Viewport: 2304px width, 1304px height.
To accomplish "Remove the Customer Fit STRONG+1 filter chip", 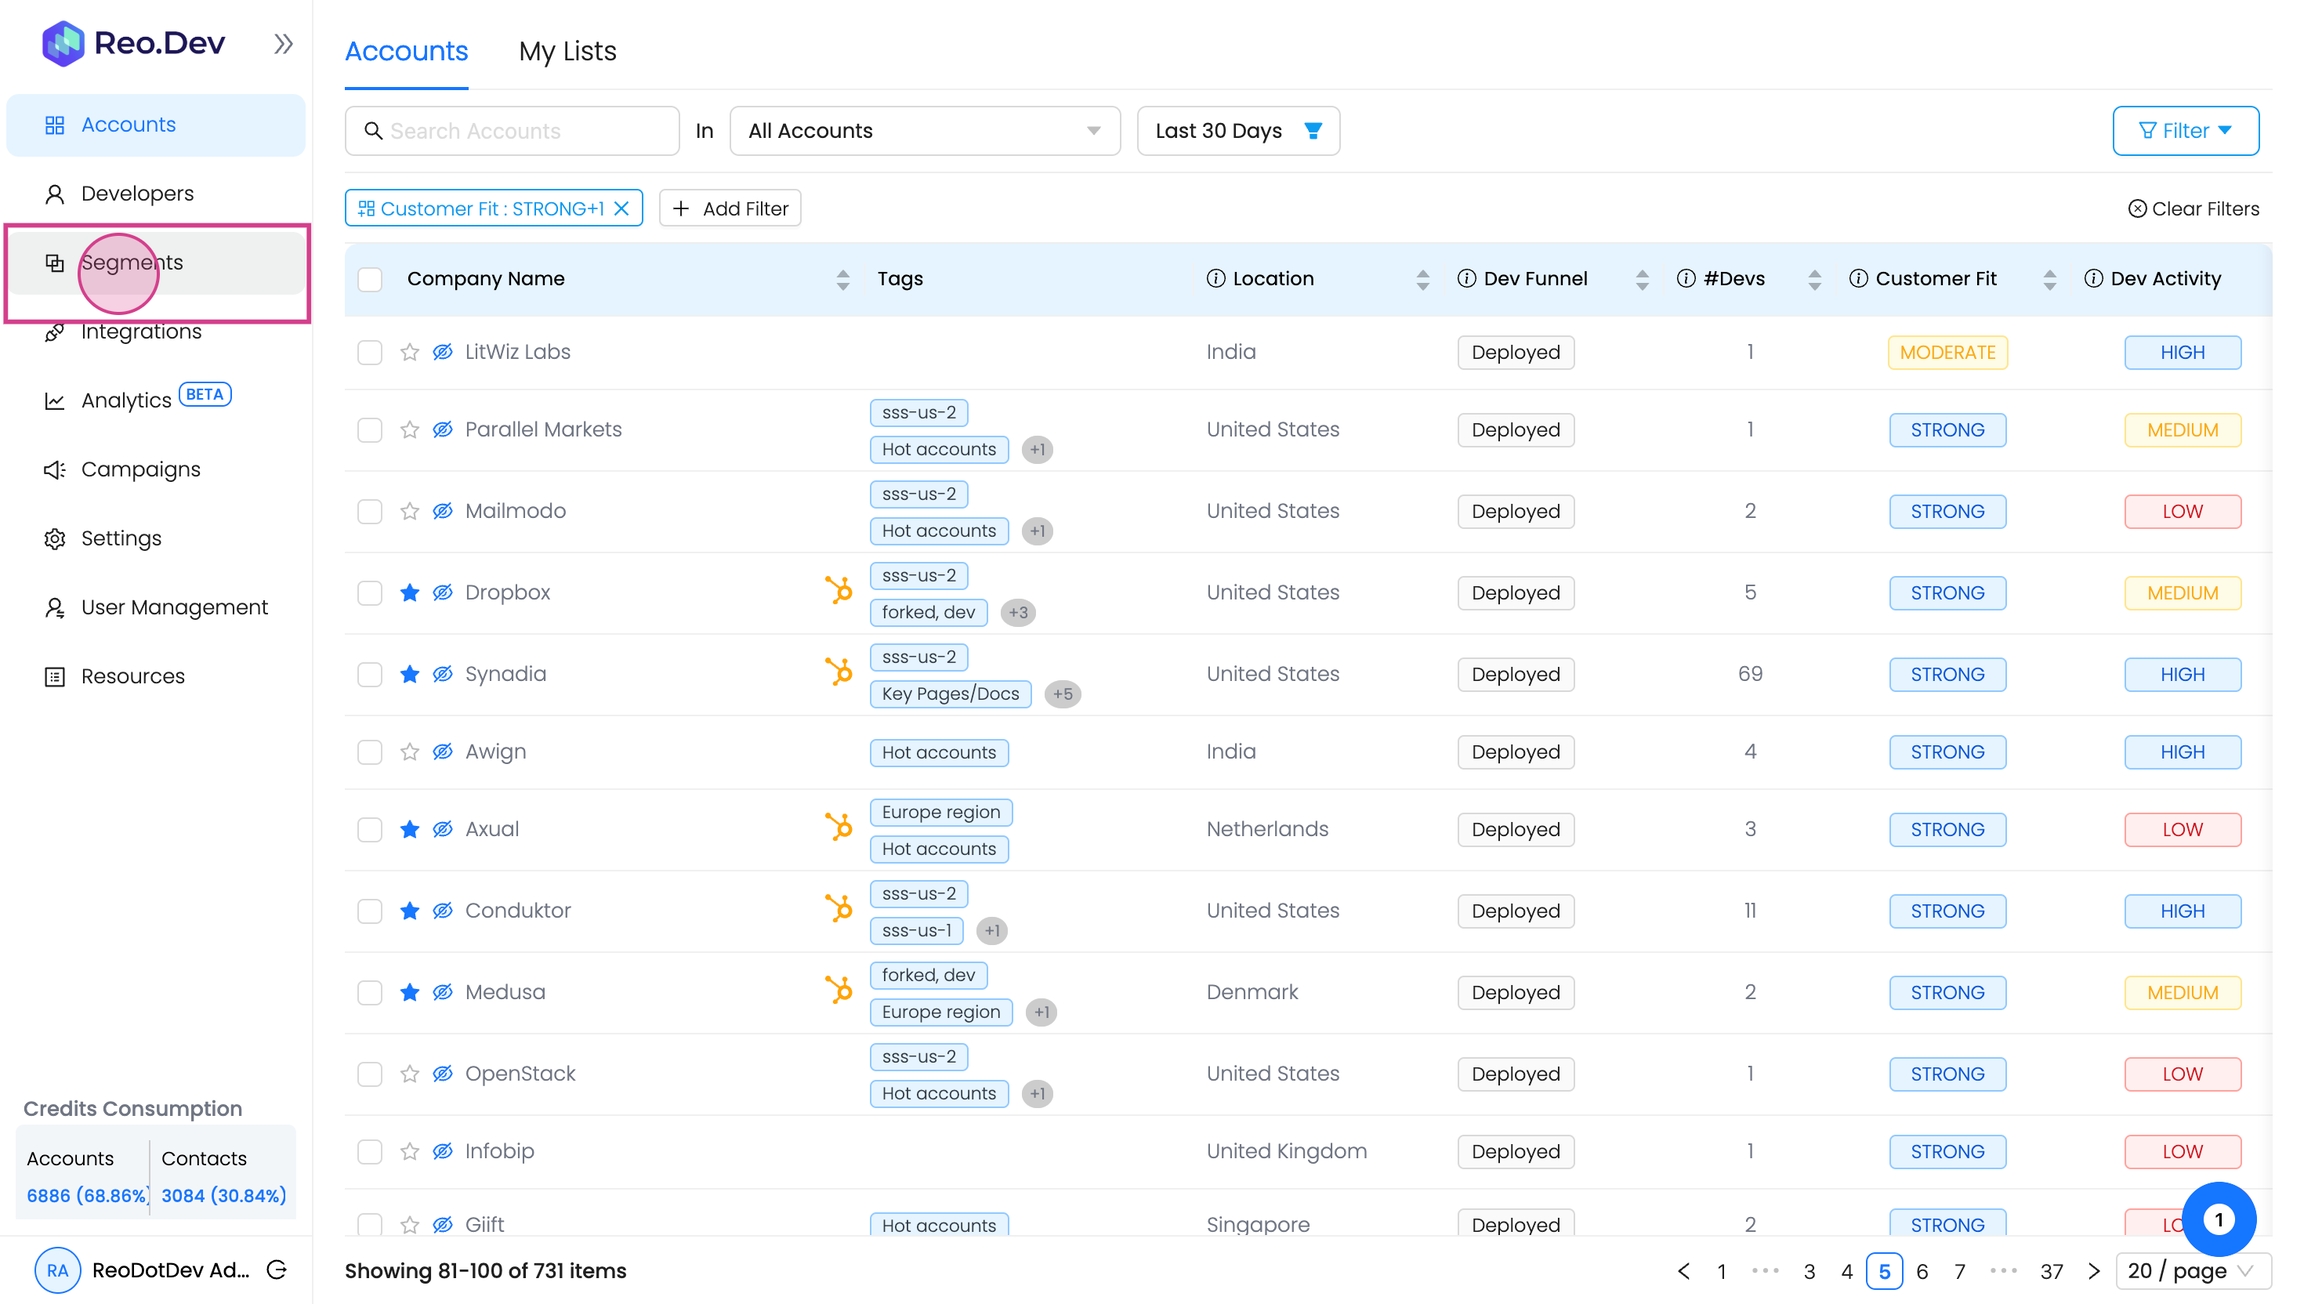I will pos(622,208).
